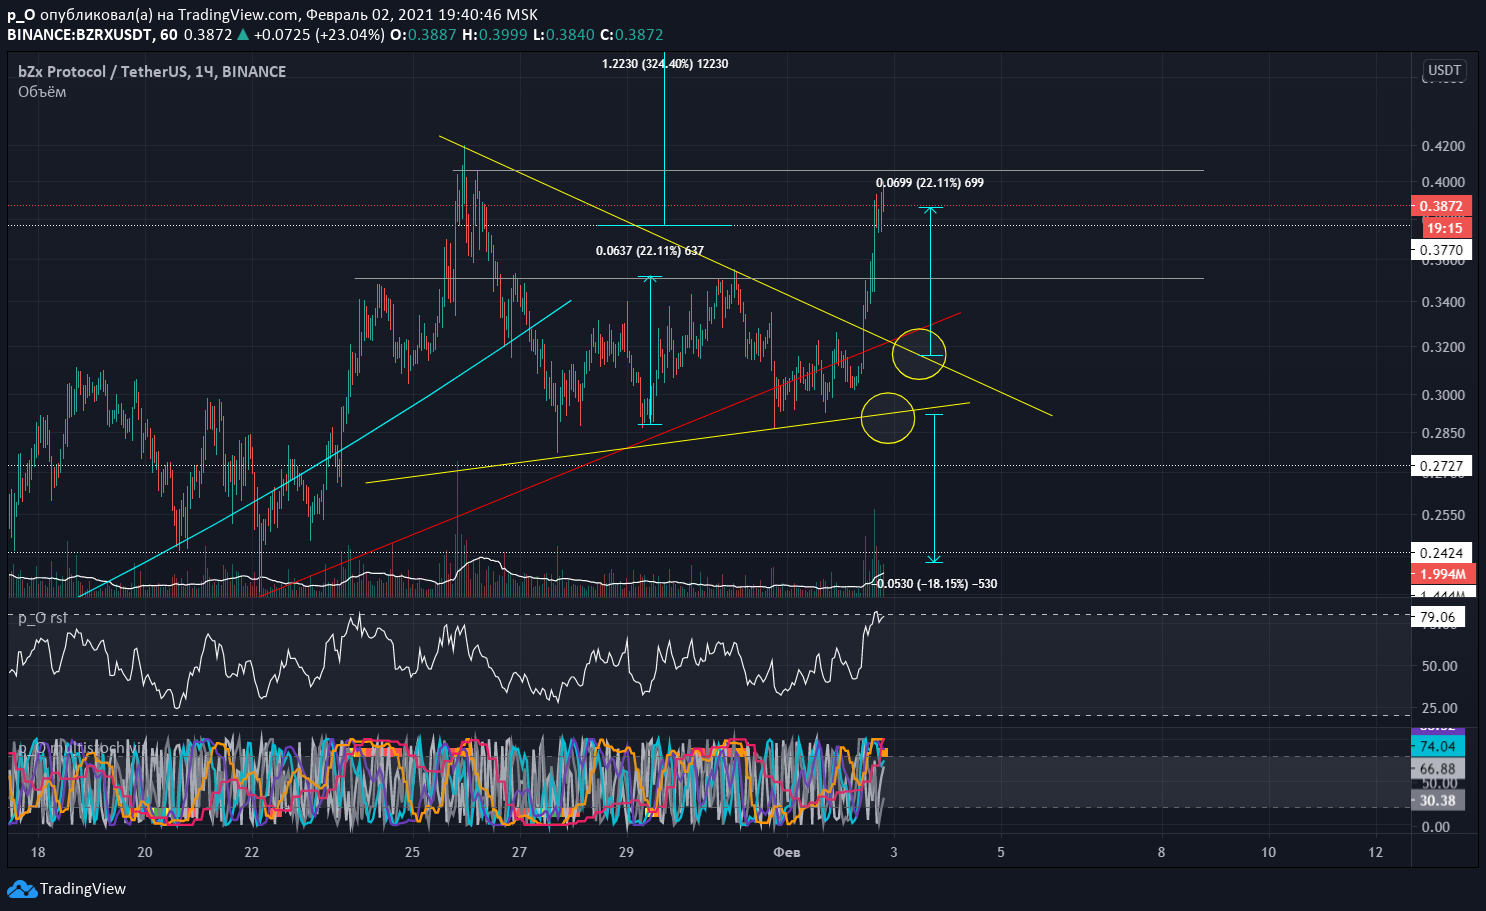Click the Объём volume indicator label
1486x911 pixels.
(x=42, y=92)
